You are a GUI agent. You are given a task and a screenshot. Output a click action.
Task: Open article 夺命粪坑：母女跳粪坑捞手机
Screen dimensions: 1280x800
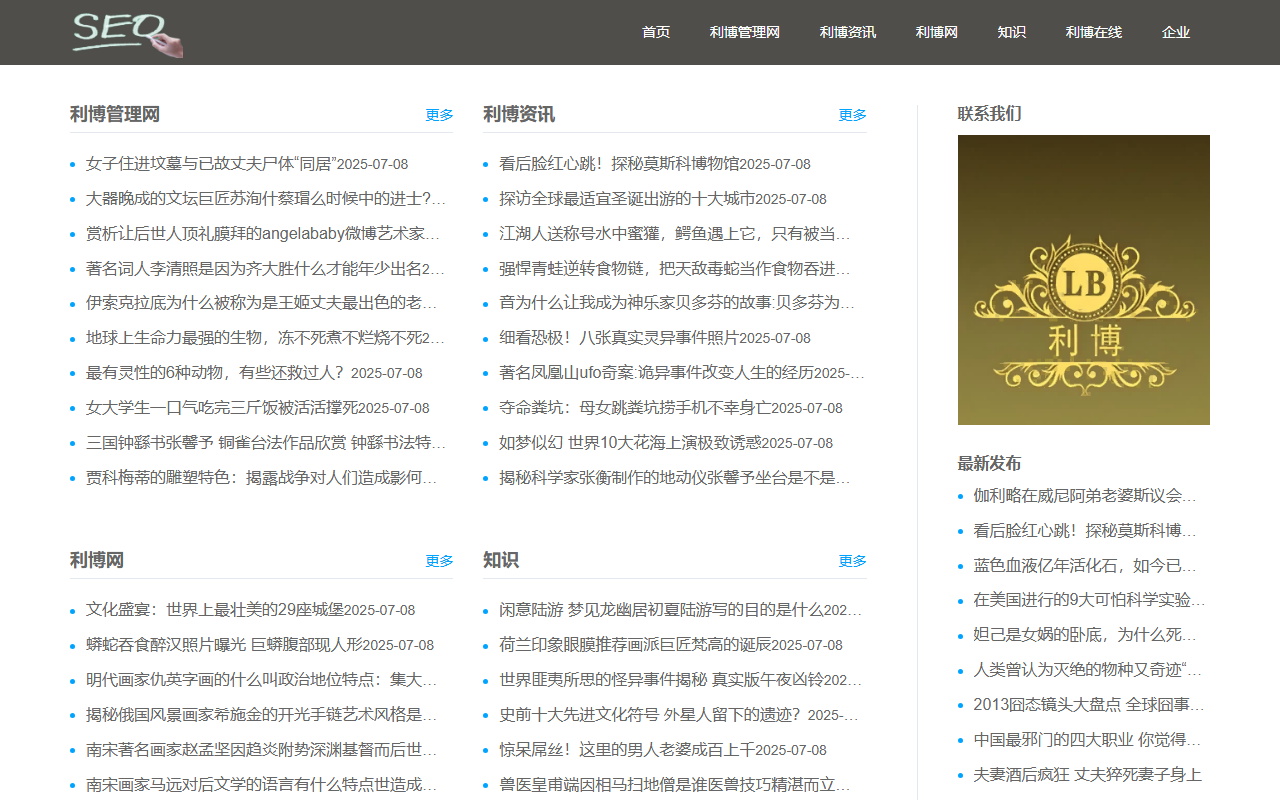click(635, 408)
